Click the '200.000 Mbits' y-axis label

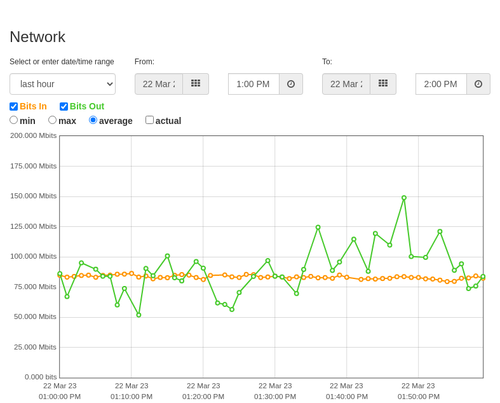(33, 135)
